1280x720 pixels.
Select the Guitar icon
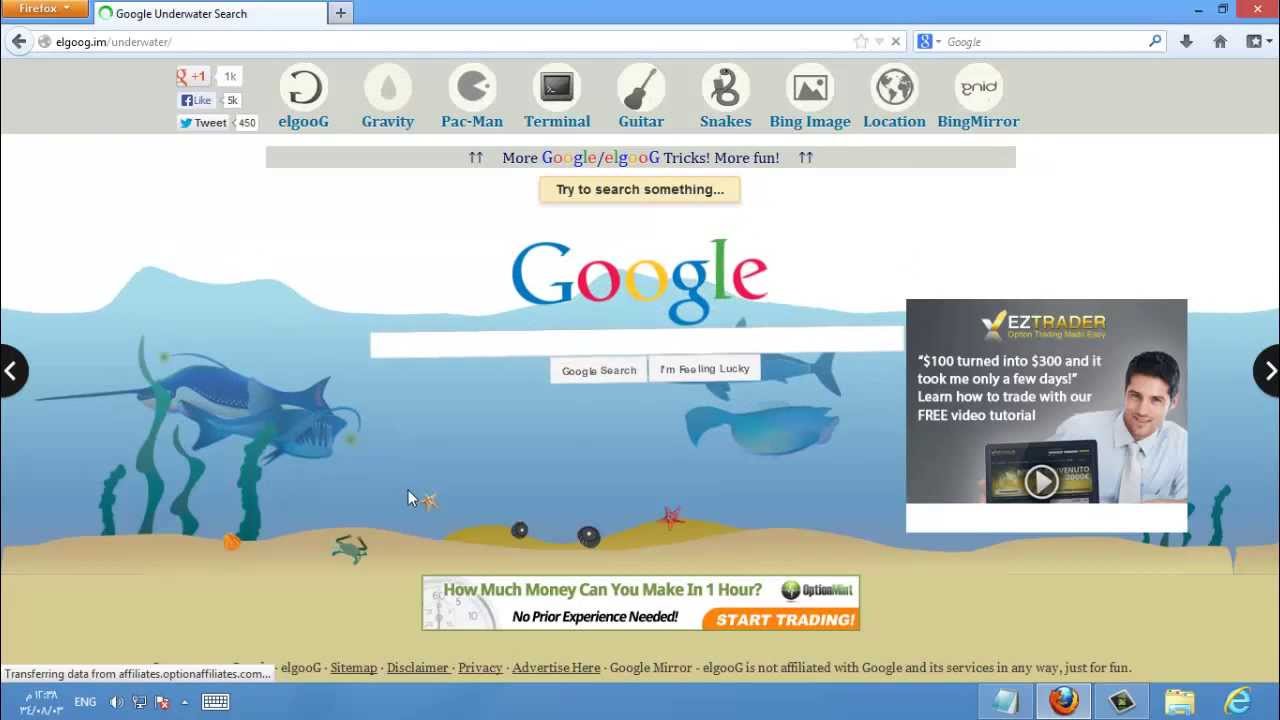[641, 89]
